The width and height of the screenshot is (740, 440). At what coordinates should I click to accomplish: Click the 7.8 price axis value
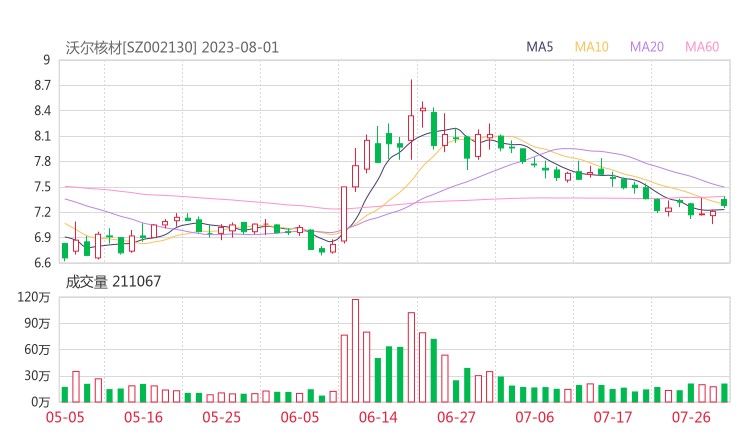(42, 162)
